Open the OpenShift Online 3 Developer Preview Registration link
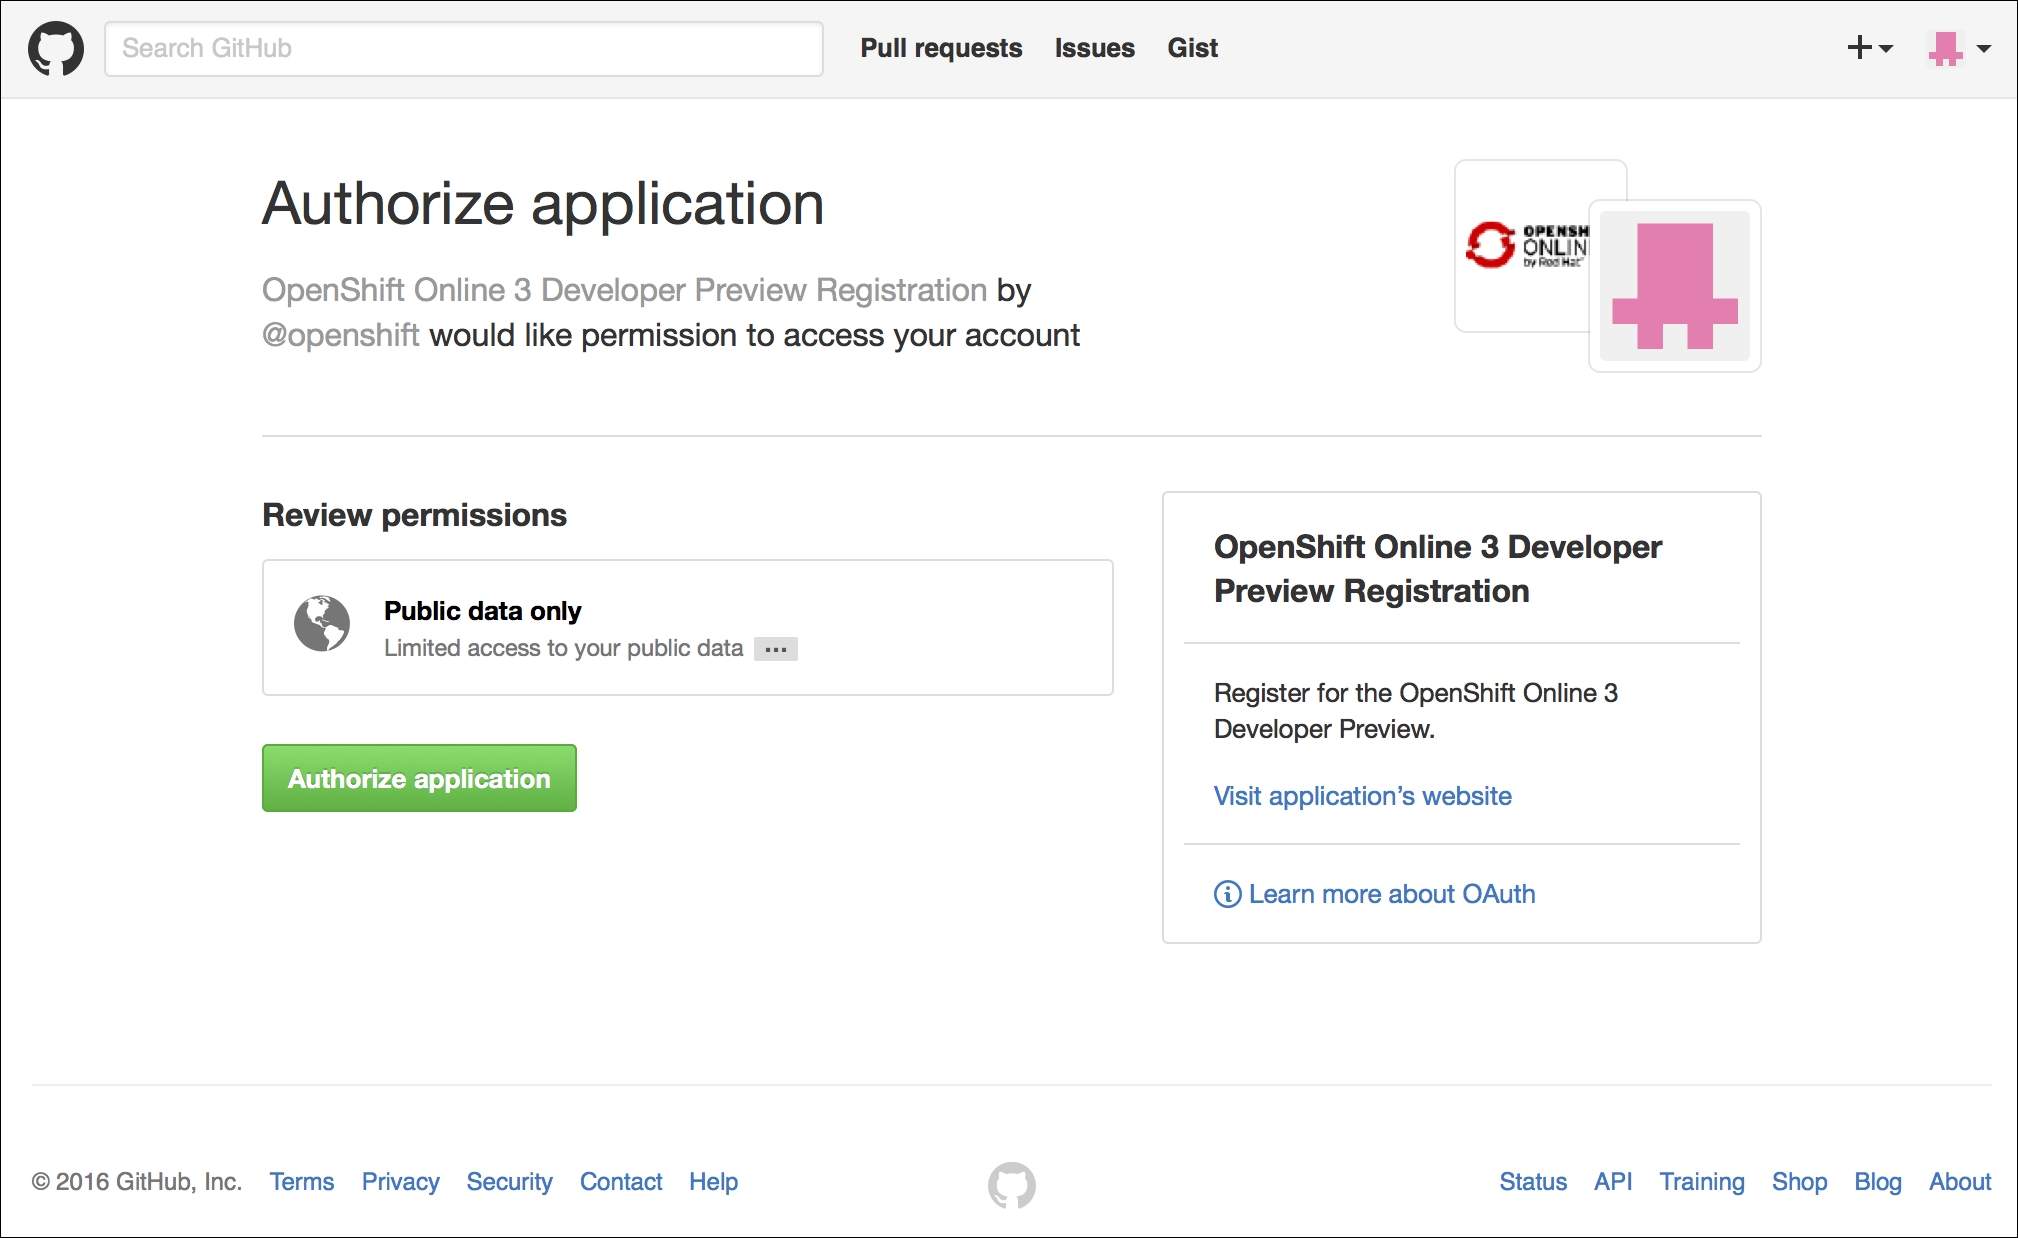The width and height of the screenshot is (2018, 1238). coord(624,290)
